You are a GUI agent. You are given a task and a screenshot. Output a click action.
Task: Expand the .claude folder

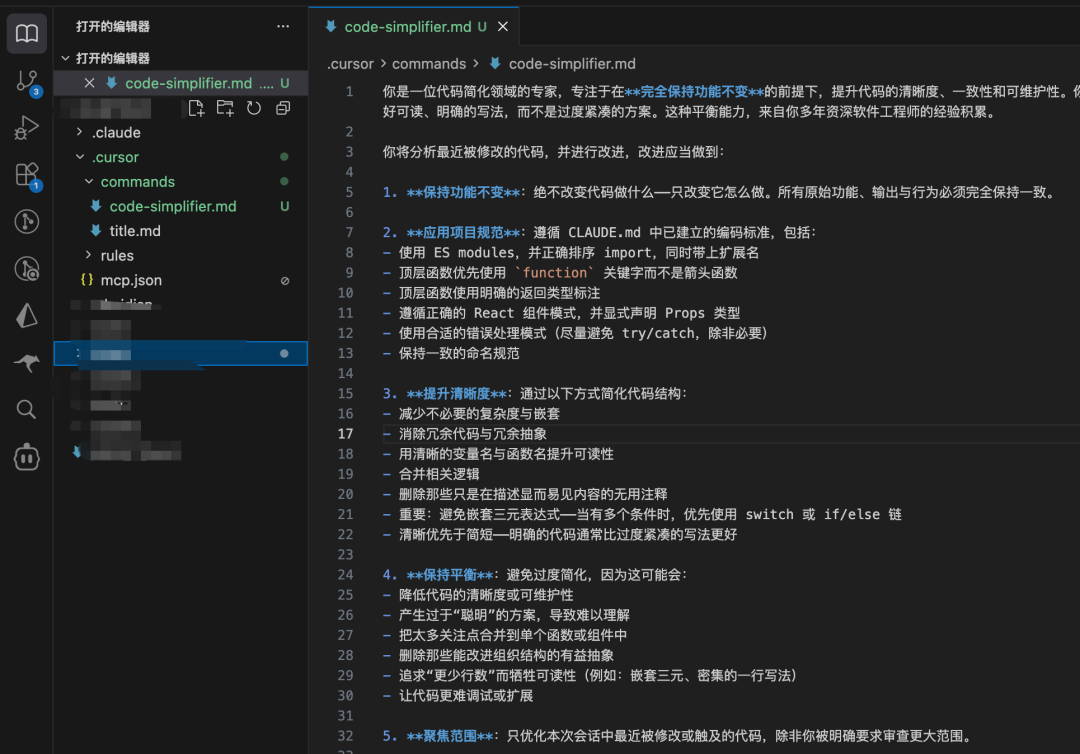(116, 132)
